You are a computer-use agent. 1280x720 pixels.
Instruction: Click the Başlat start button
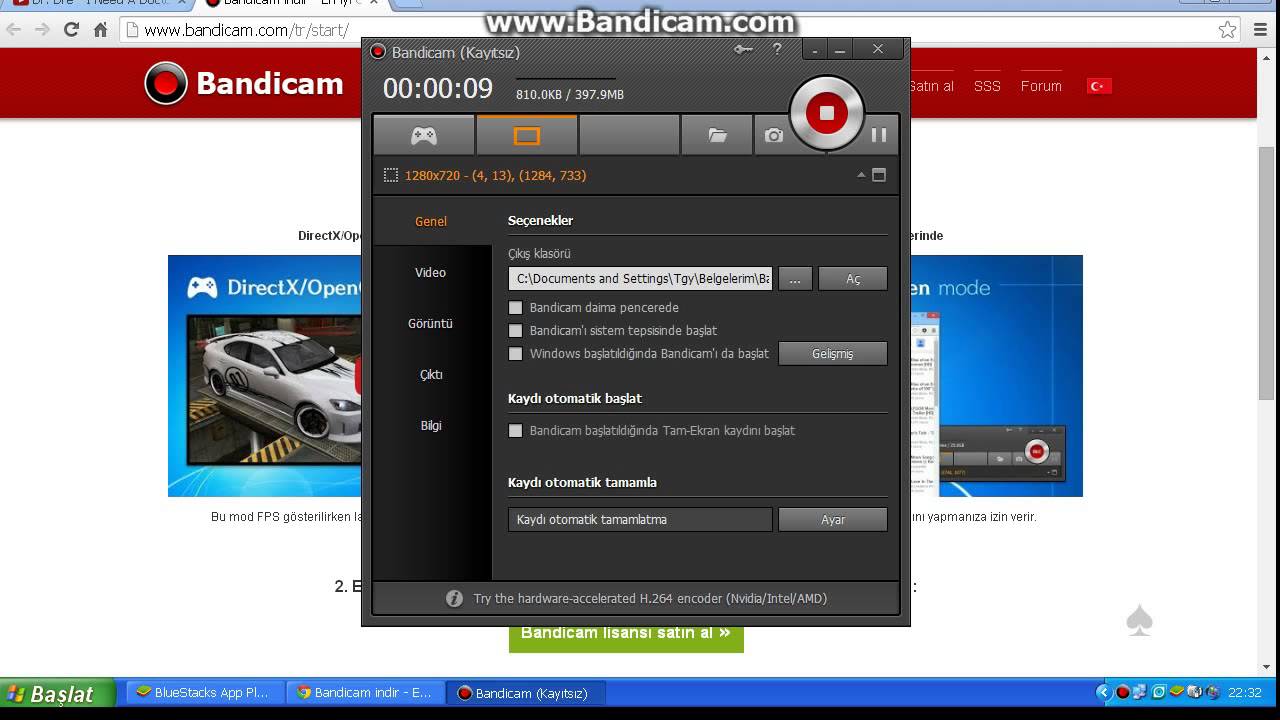point(56,693)
